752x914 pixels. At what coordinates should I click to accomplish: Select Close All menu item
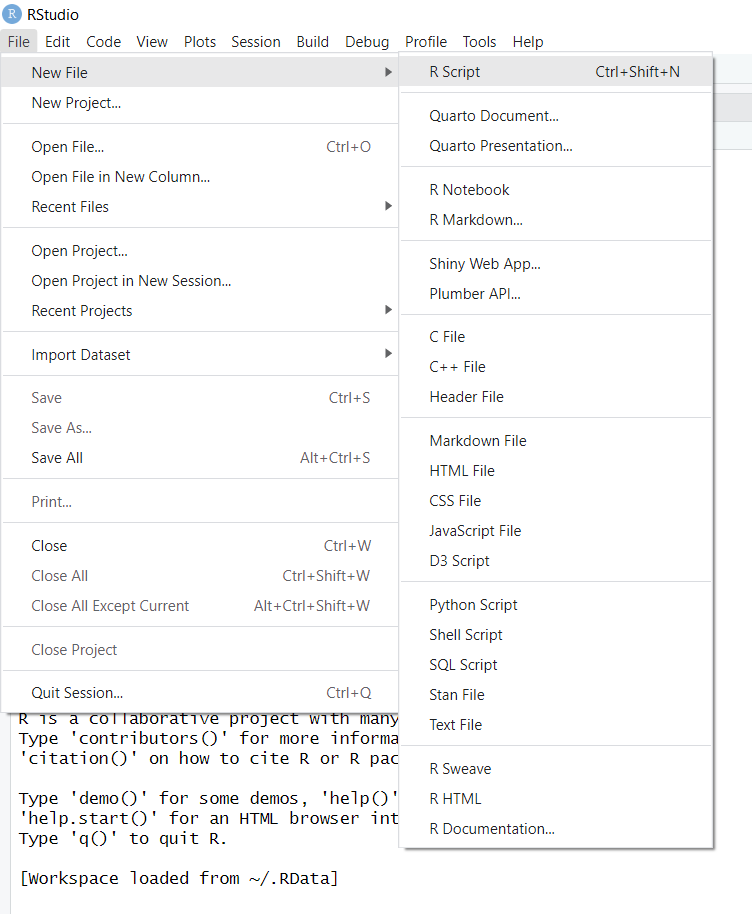point(200,576)
